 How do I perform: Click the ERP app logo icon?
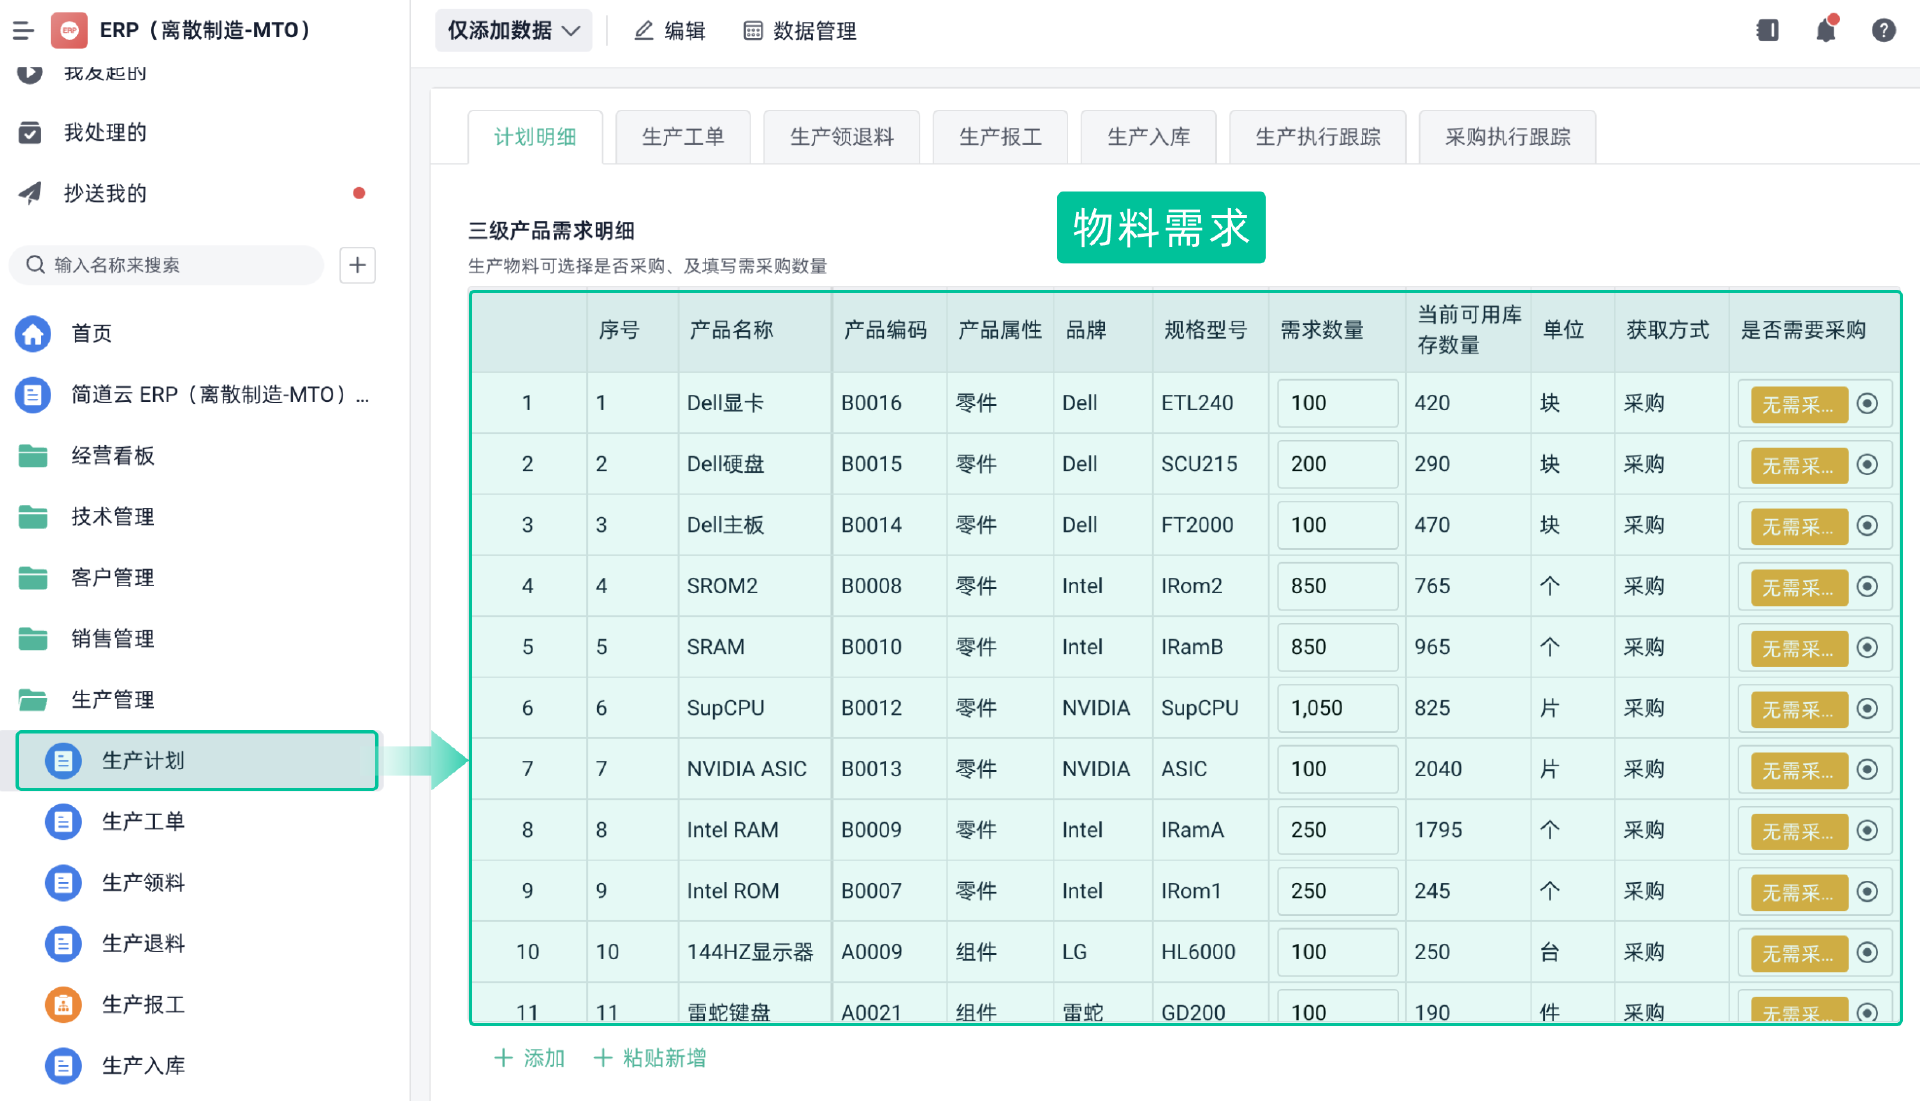tap(67, 29)
